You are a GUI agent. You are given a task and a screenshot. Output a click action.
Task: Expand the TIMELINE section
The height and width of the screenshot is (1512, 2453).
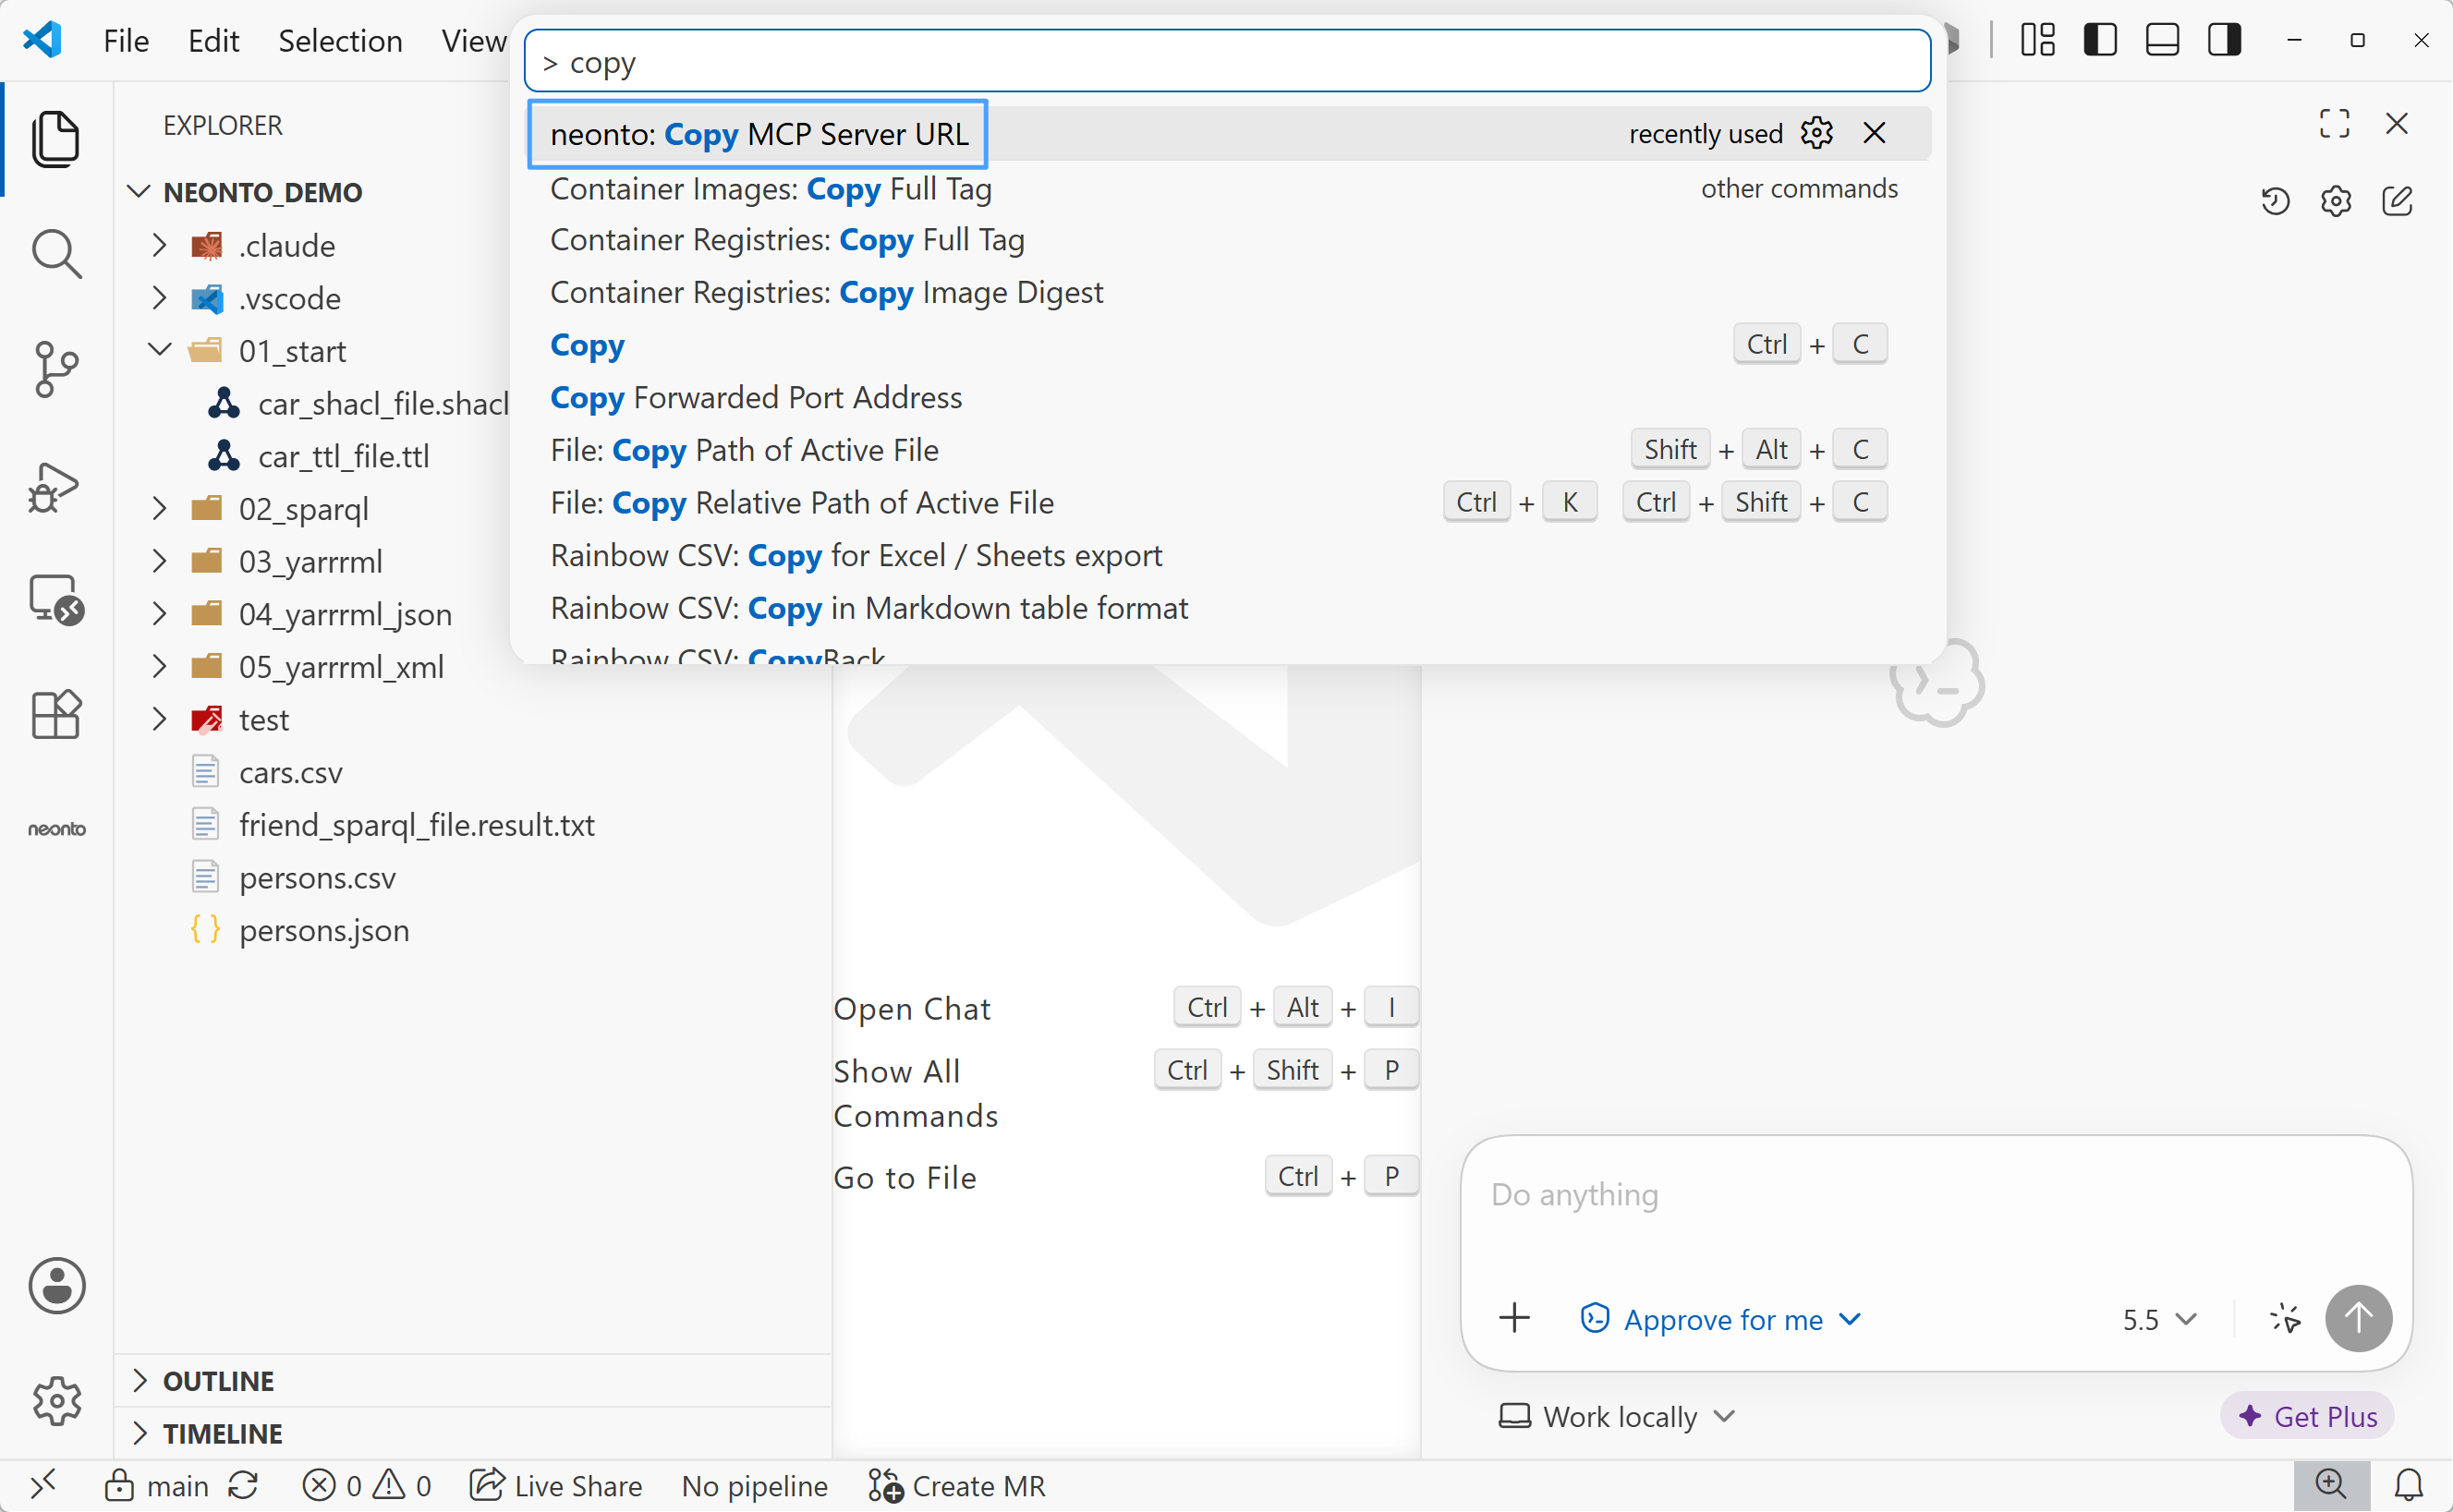tap(472, 1433)
